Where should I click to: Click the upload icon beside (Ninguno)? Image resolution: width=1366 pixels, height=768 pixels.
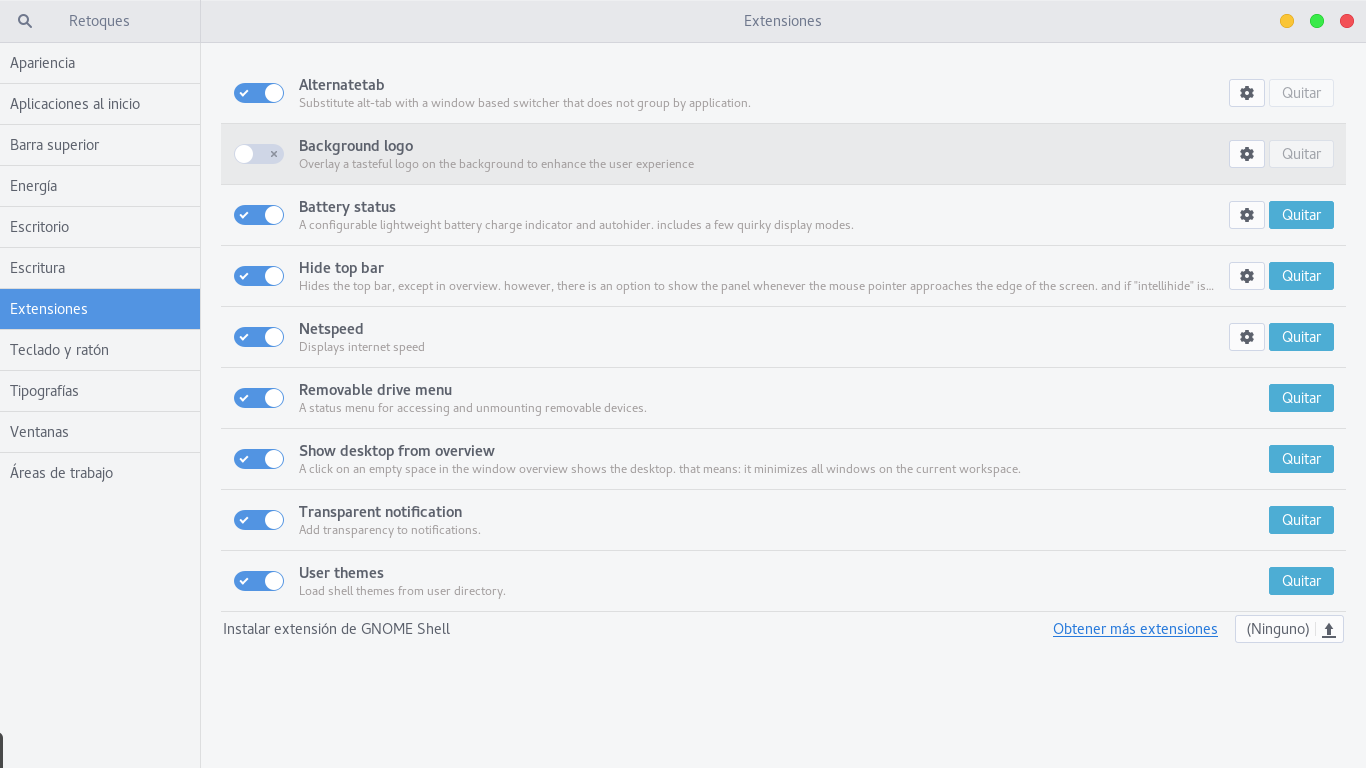coord(1329,629)
